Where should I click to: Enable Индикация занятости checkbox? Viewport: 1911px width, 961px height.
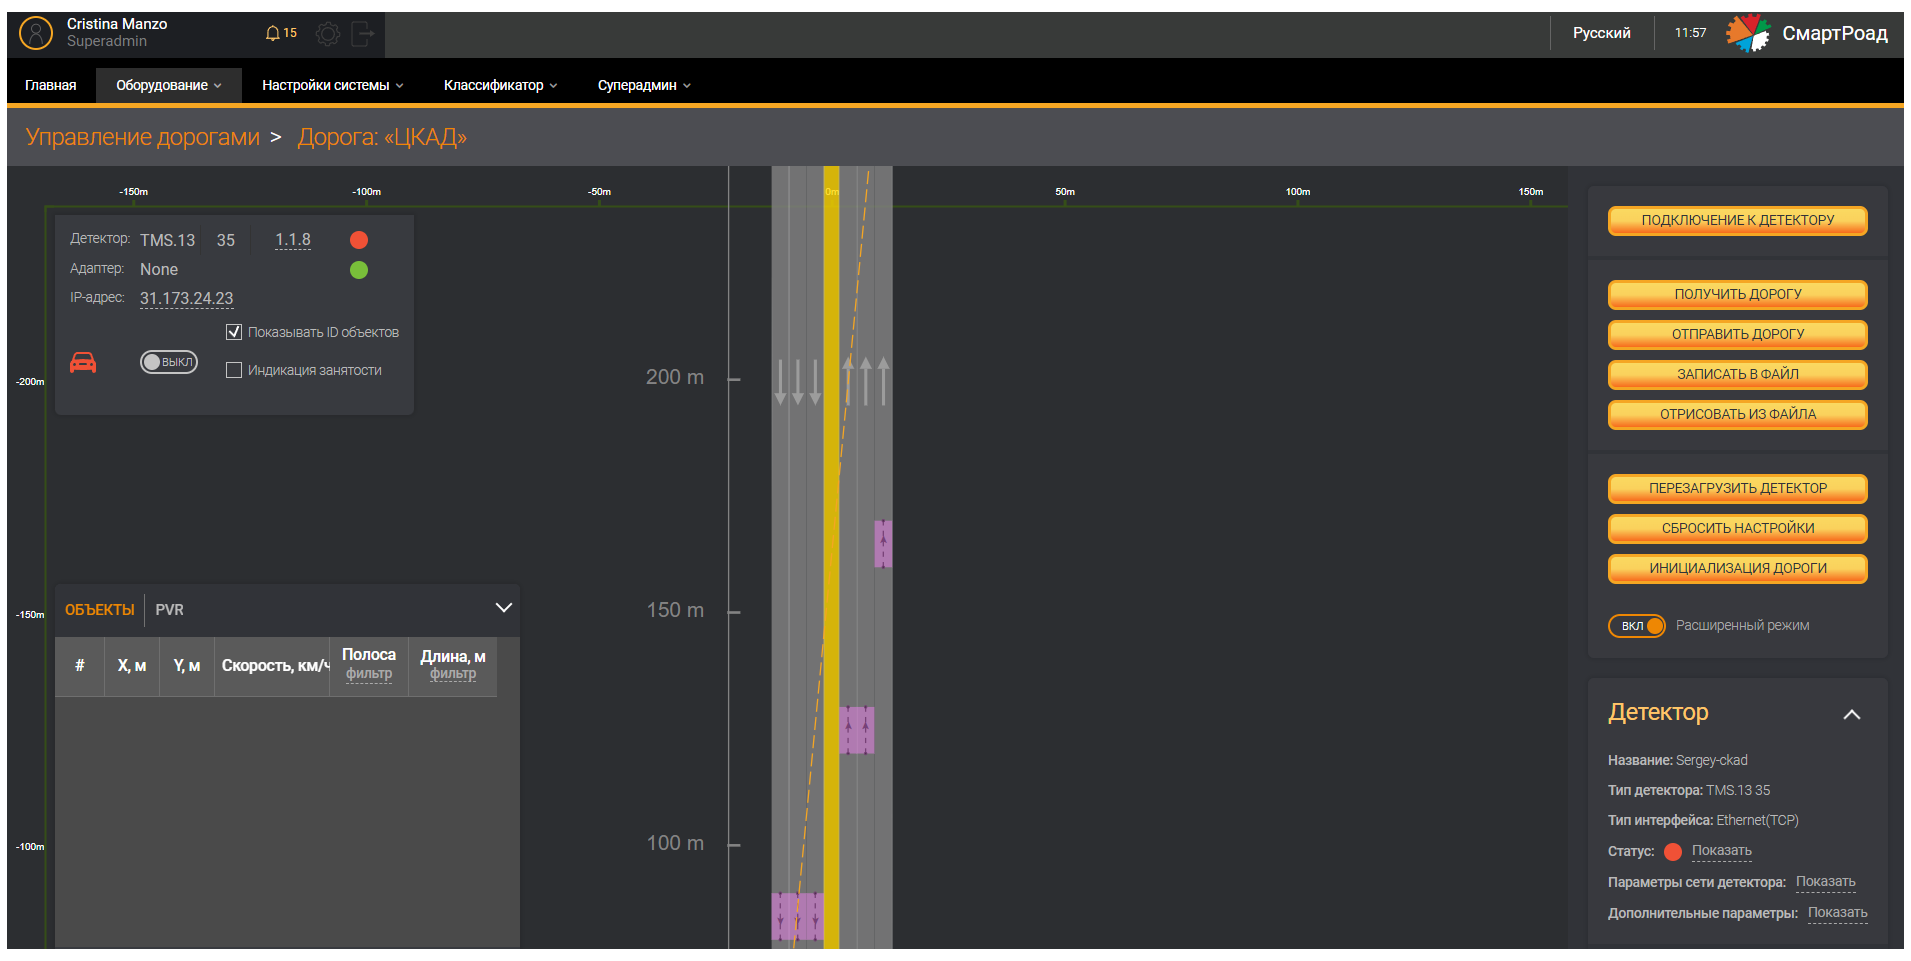[x=234, y=370]
